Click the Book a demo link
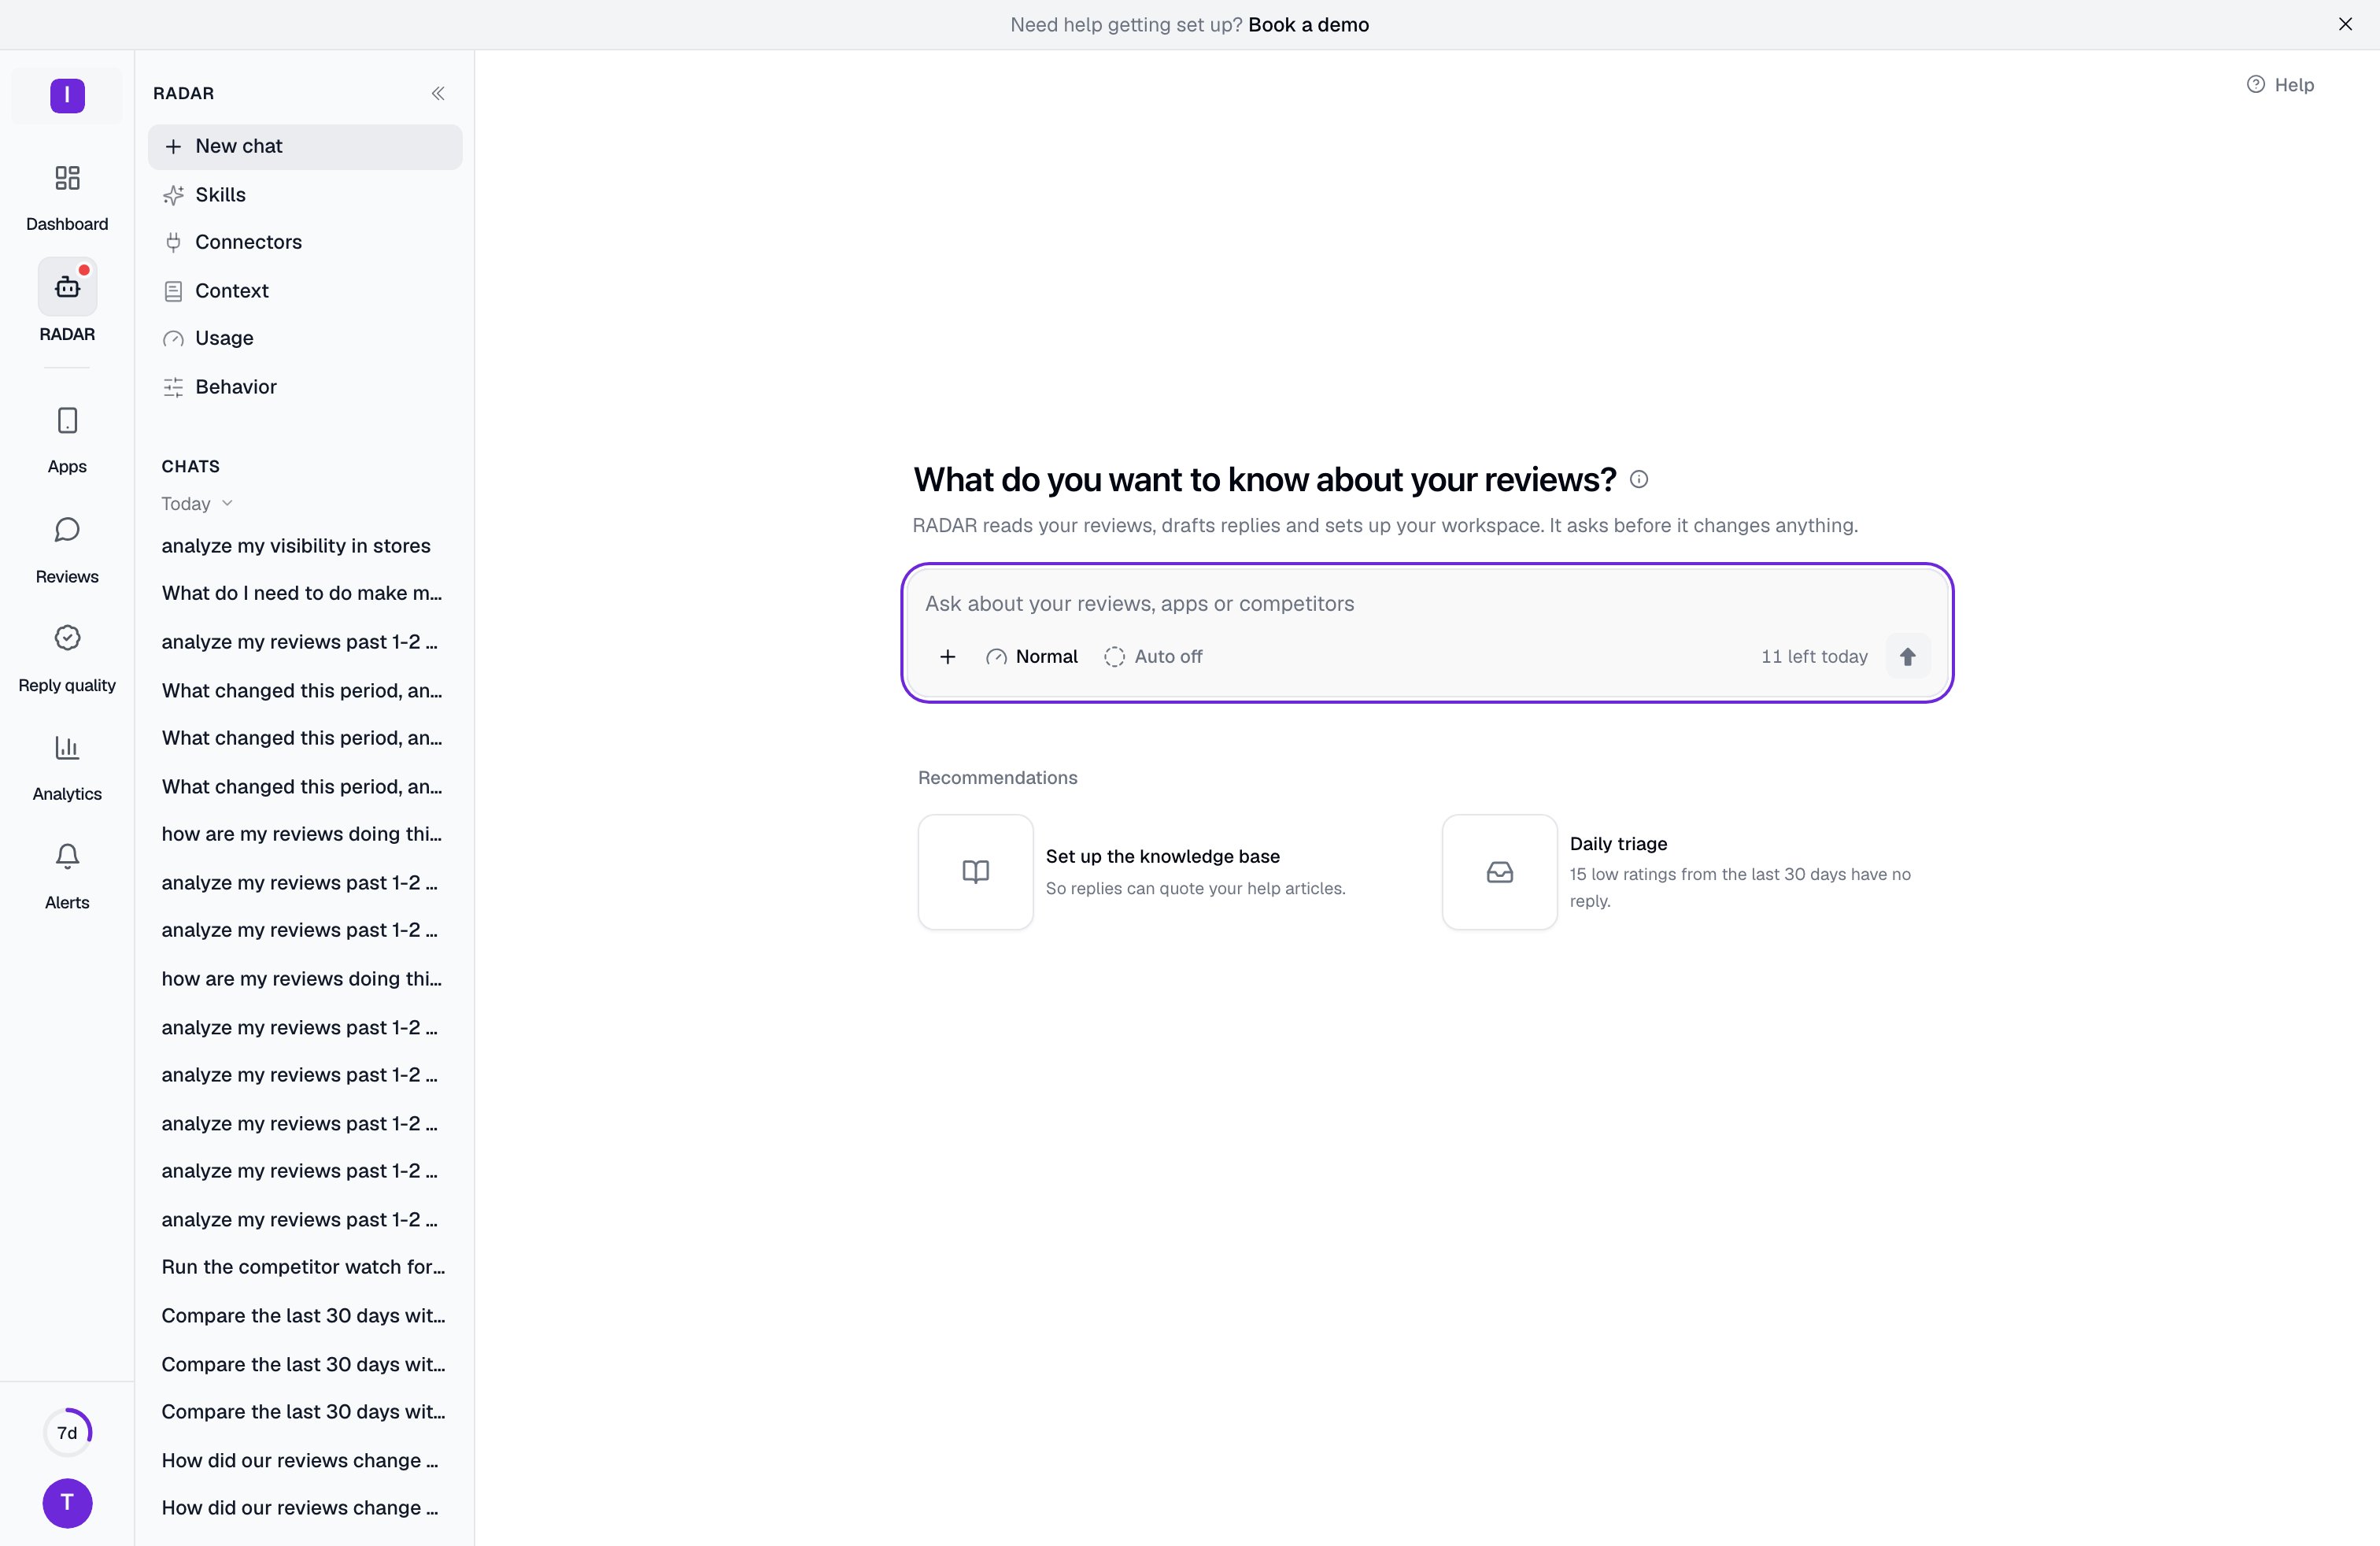2380x1546 pixels. pyautogui.click(x=1308, y=25)
